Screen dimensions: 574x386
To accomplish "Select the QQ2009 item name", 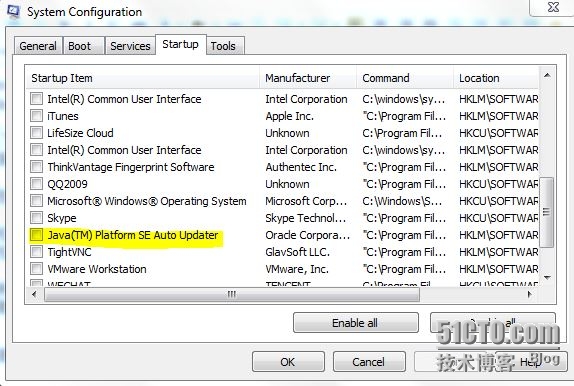I will [x=67, y=184].
